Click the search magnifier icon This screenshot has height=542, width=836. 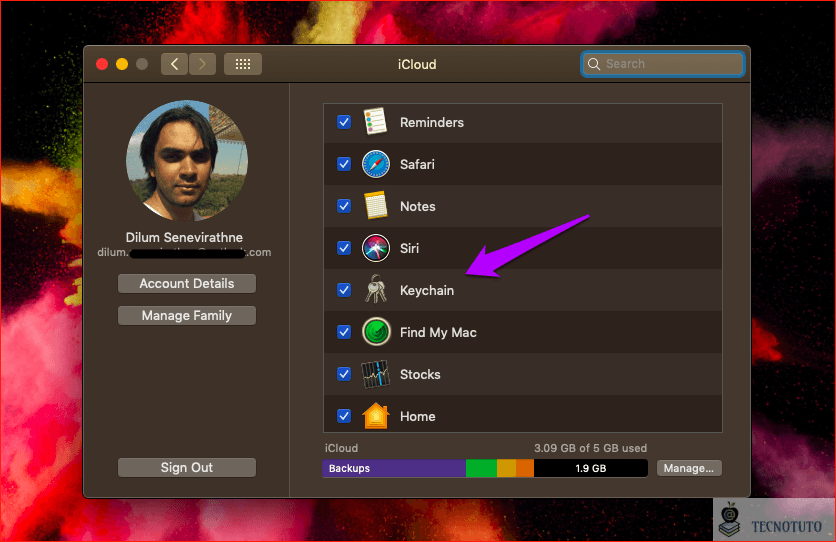(x=594, y=64)
